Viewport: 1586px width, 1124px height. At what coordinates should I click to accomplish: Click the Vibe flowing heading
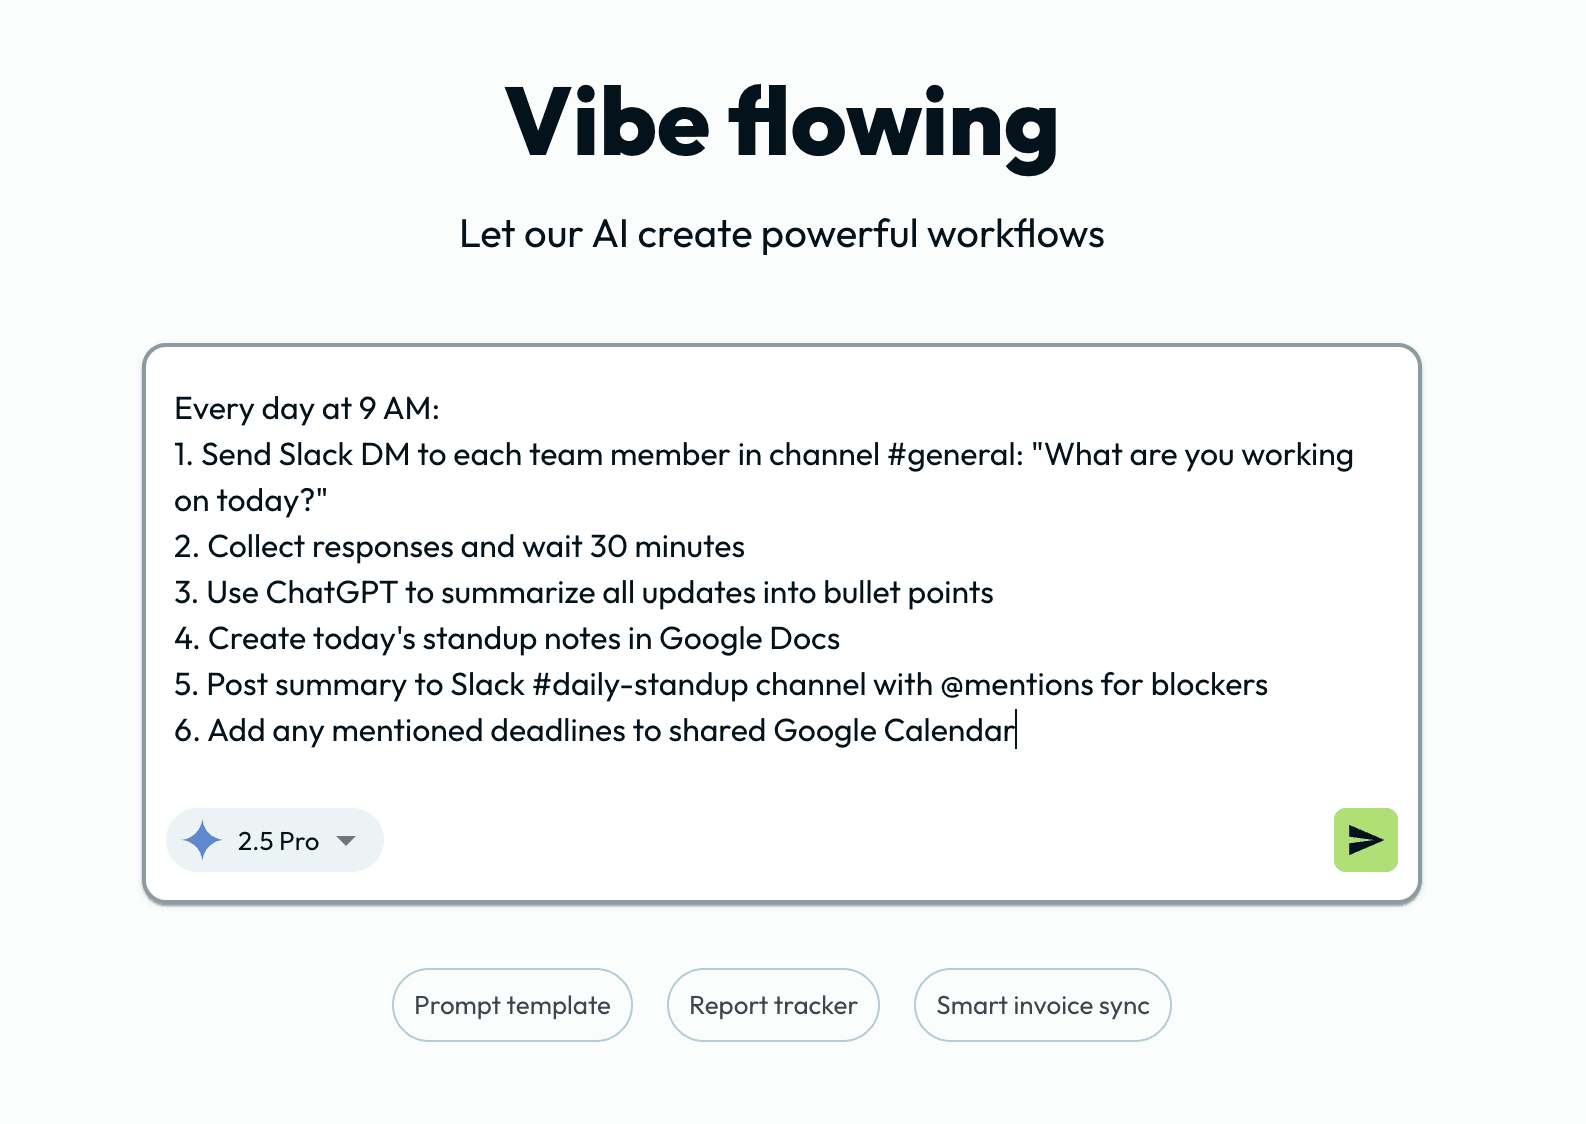tap(781, 123)
